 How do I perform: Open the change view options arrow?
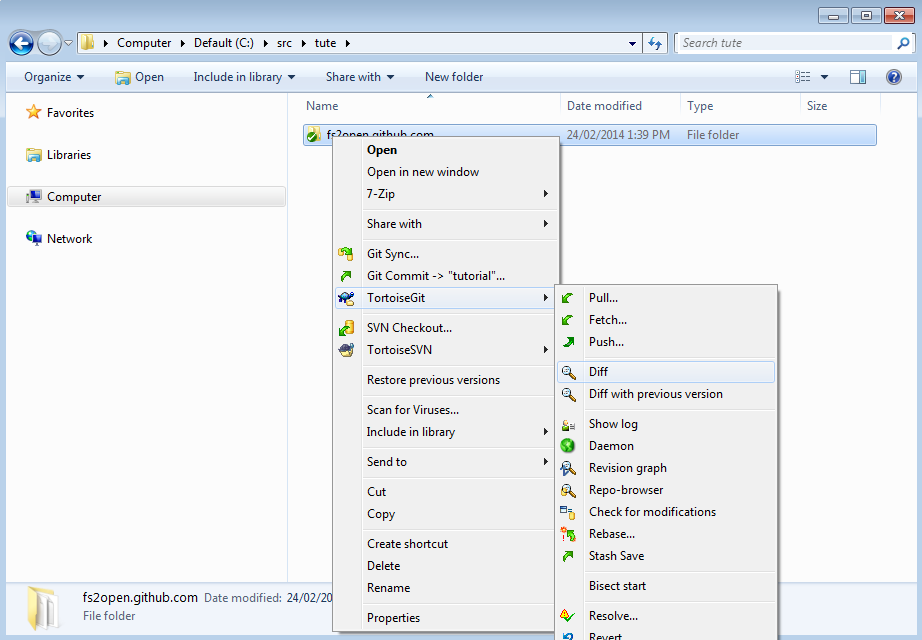(x=825, y=77)
